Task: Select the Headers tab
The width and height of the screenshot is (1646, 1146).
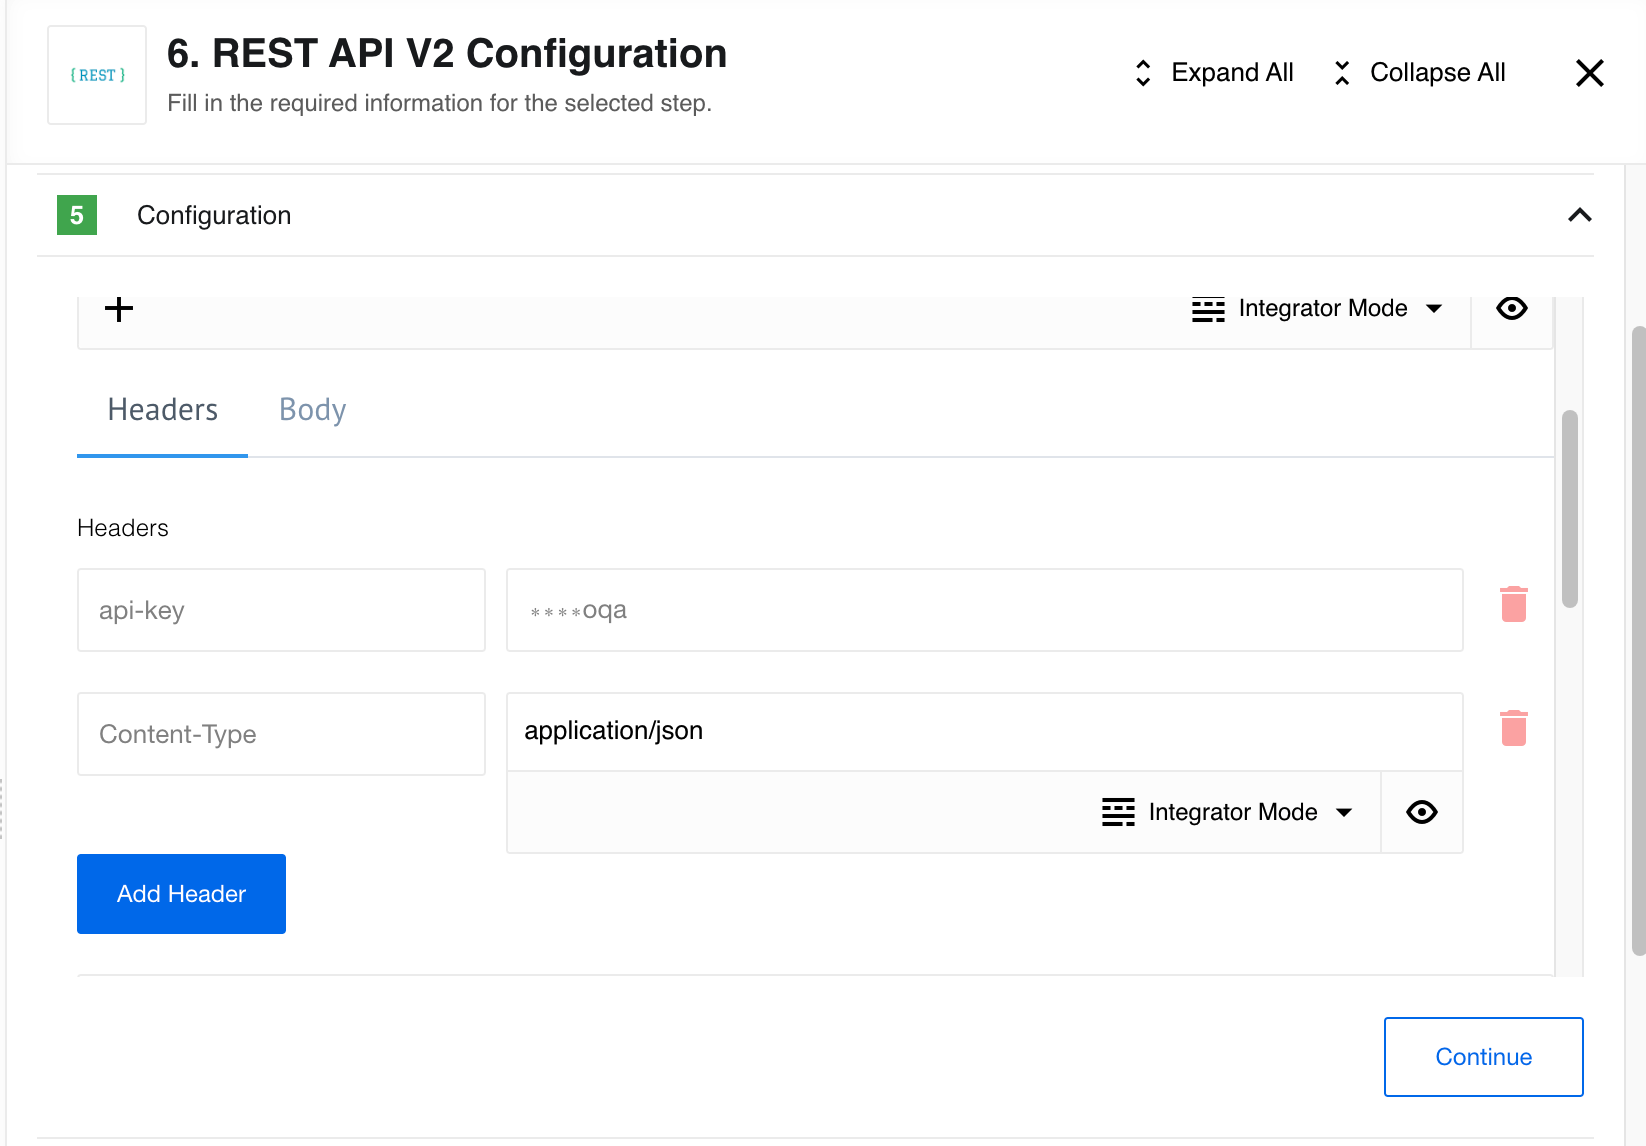Action: [x=162, y=409]
